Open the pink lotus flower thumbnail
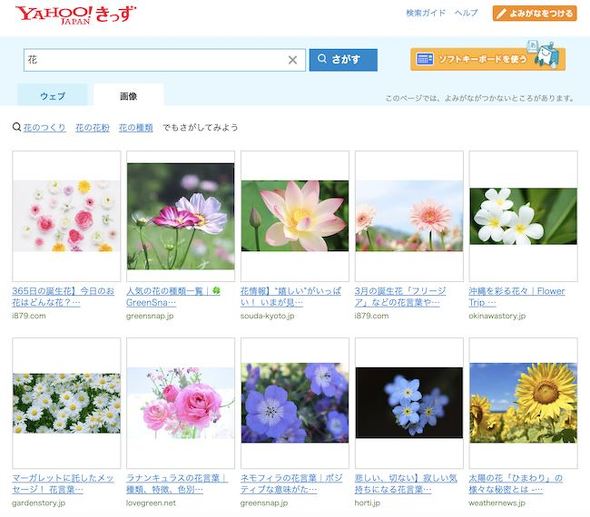590x517 pixels. 295,216
